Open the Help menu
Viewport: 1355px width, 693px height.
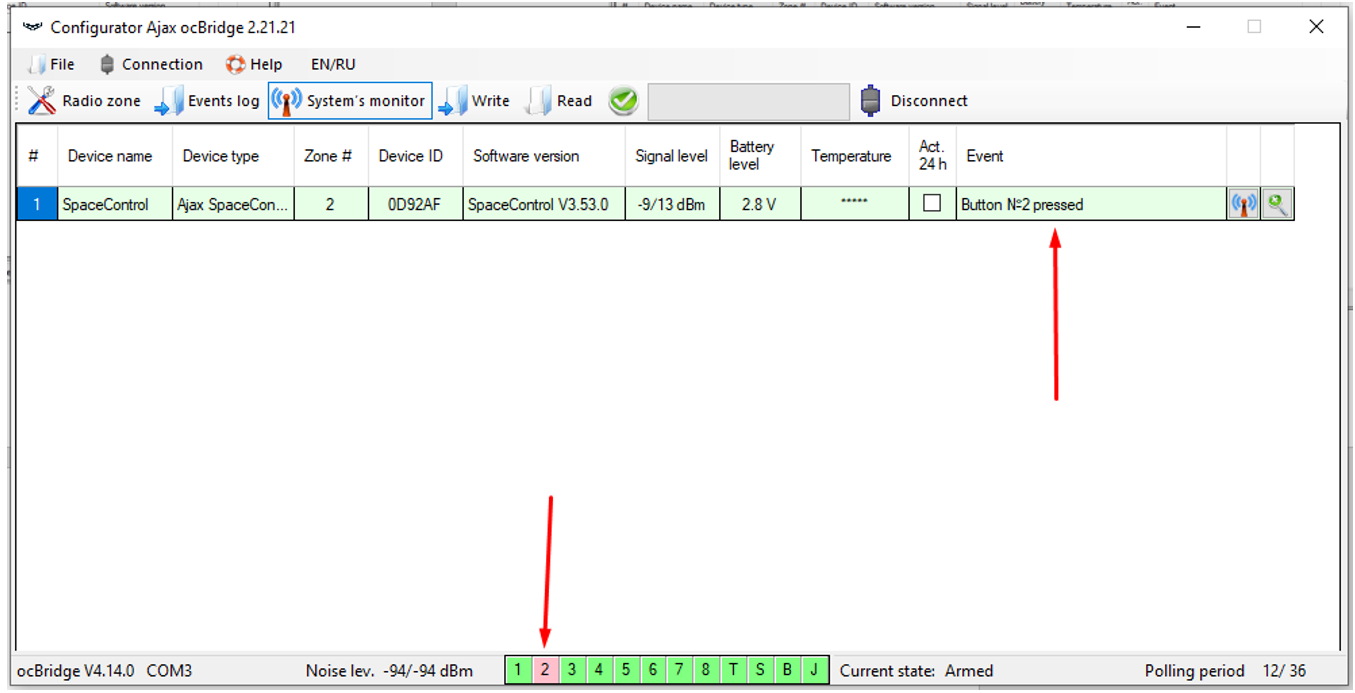[254, 64]
